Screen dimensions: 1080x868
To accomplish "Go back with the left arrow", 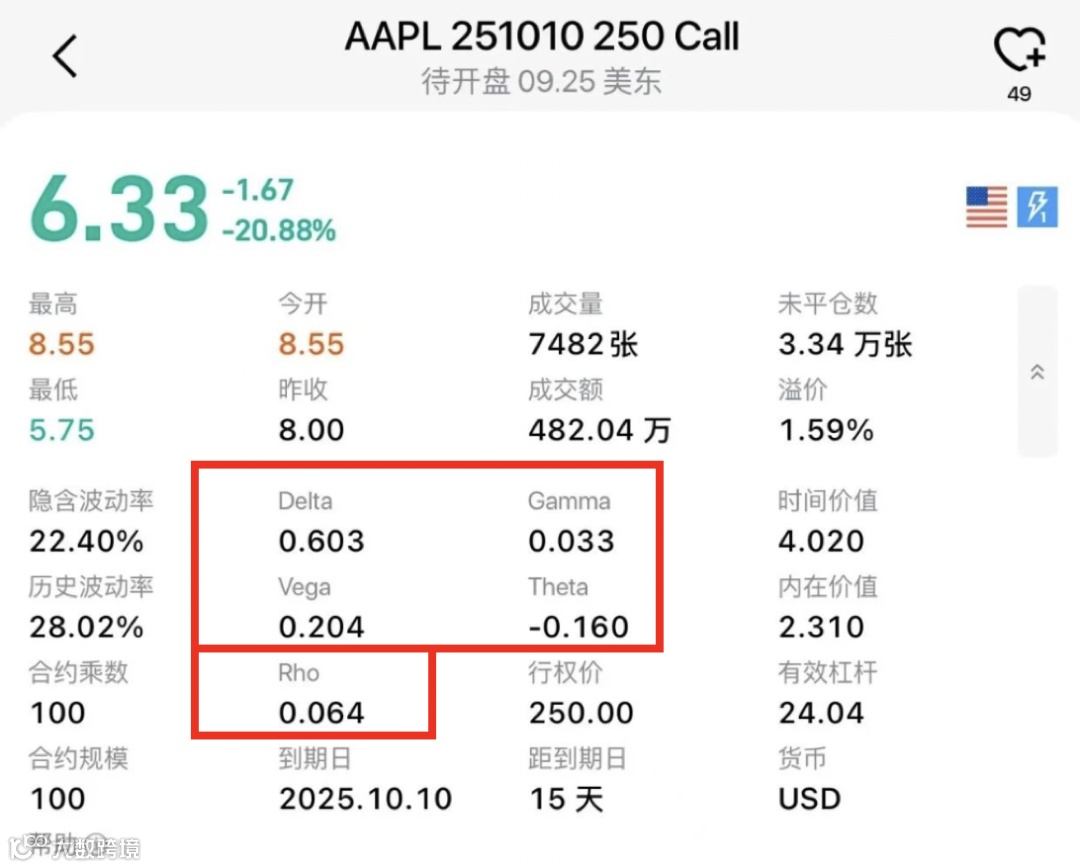I will point(65,56).
